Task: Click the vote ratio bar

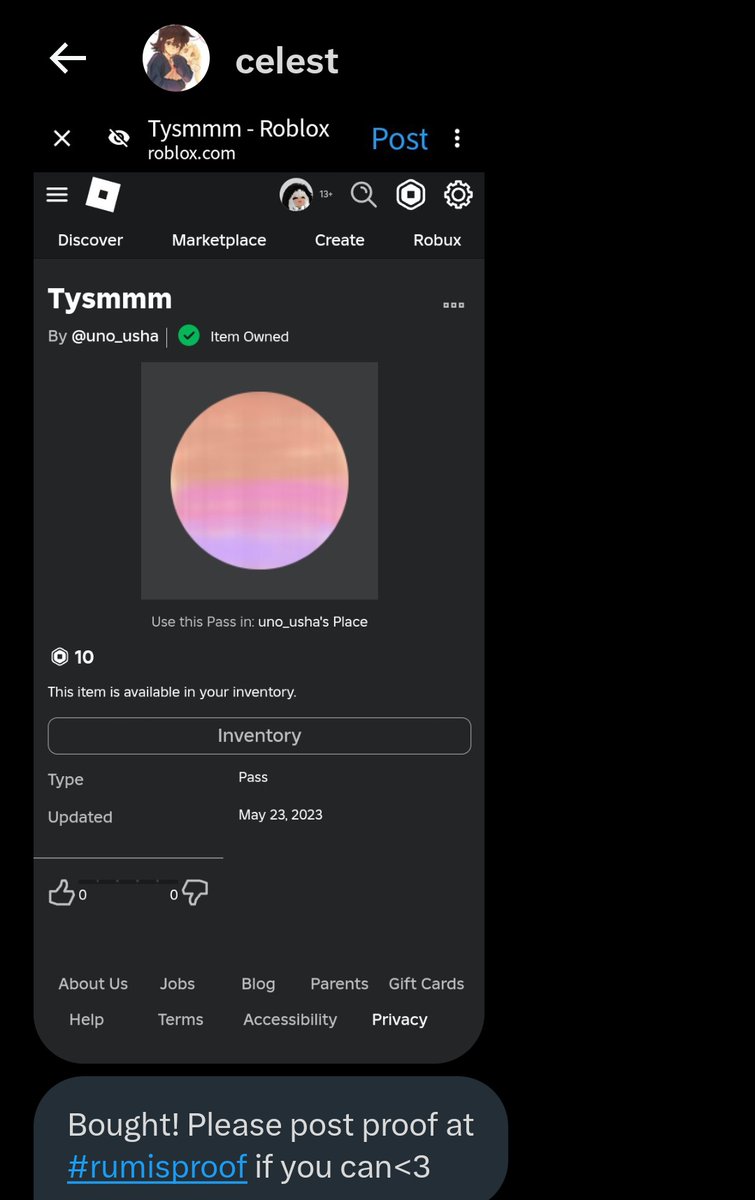Action: [x=128, y=881]
